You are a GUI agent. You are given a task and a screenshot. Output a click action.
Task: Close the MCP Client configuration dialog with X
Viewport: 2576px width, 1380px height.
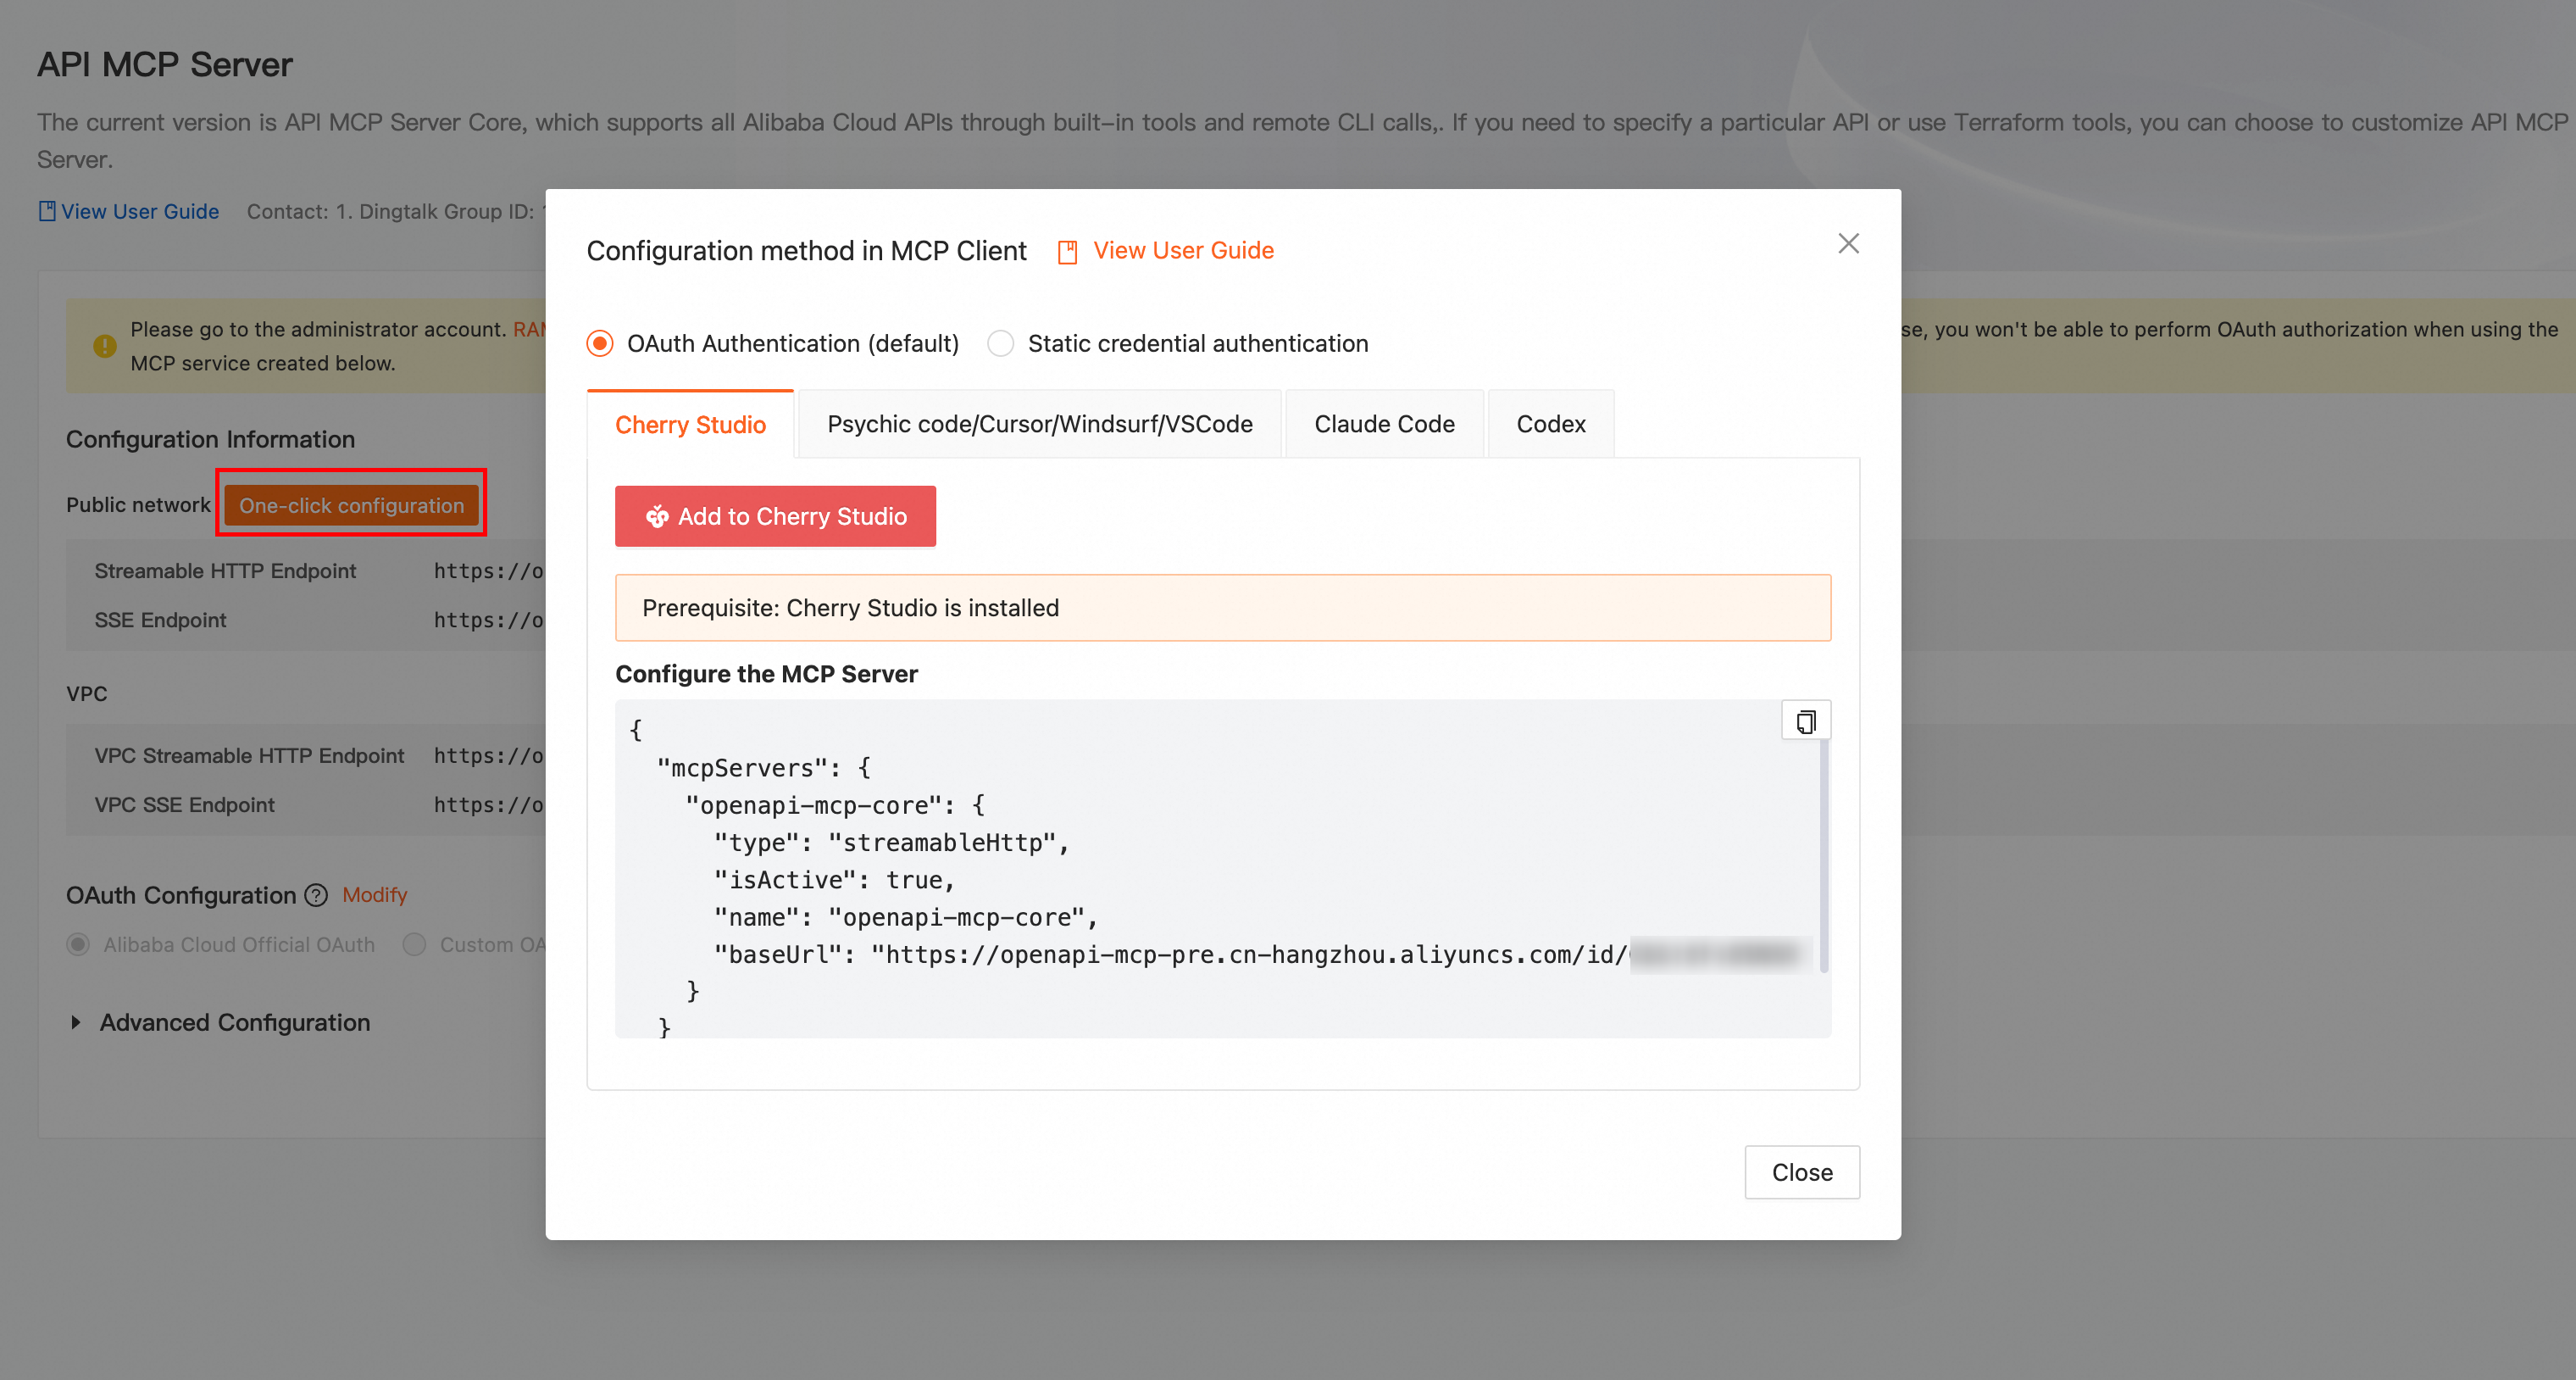(x=1848, y=244)
